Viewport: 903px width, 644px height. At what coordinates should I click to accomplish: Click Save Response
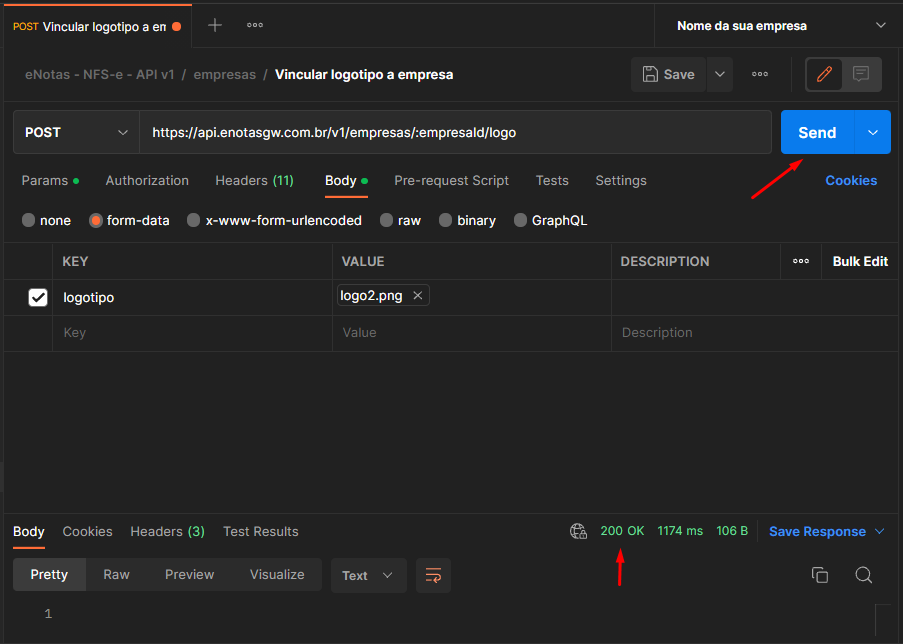pos(817,532)
